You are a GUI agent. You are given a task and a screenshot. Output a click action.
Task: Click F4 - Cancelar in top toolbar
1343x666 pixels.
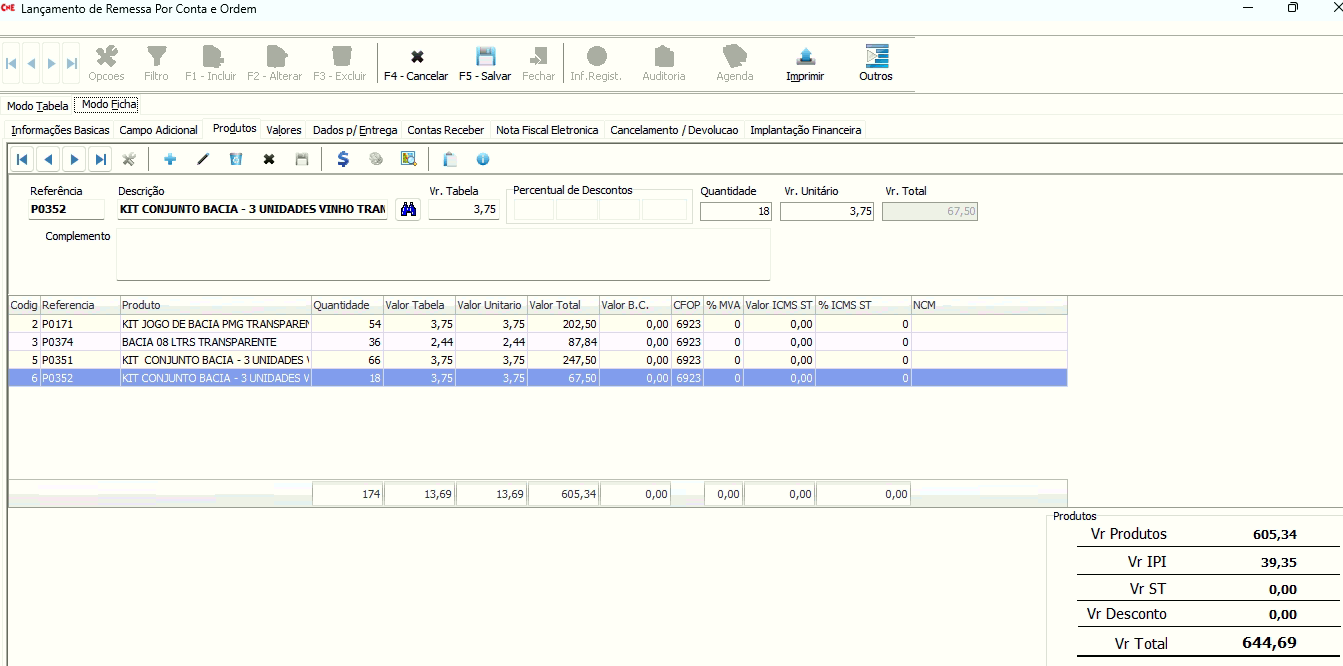point(416,64)
